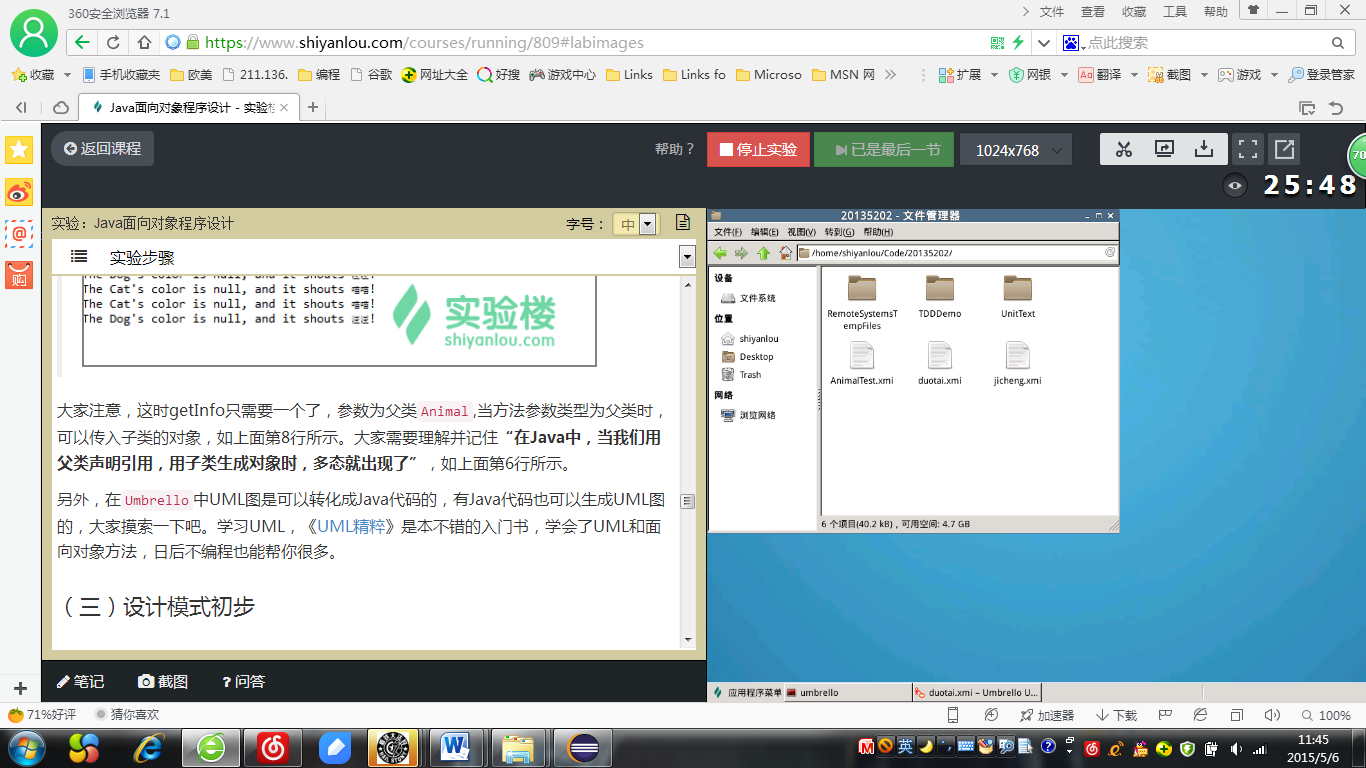This screenshot has height=768, width=1366.
Task: Select the duotai.xmi file
Action: click(x=939, y=363)
